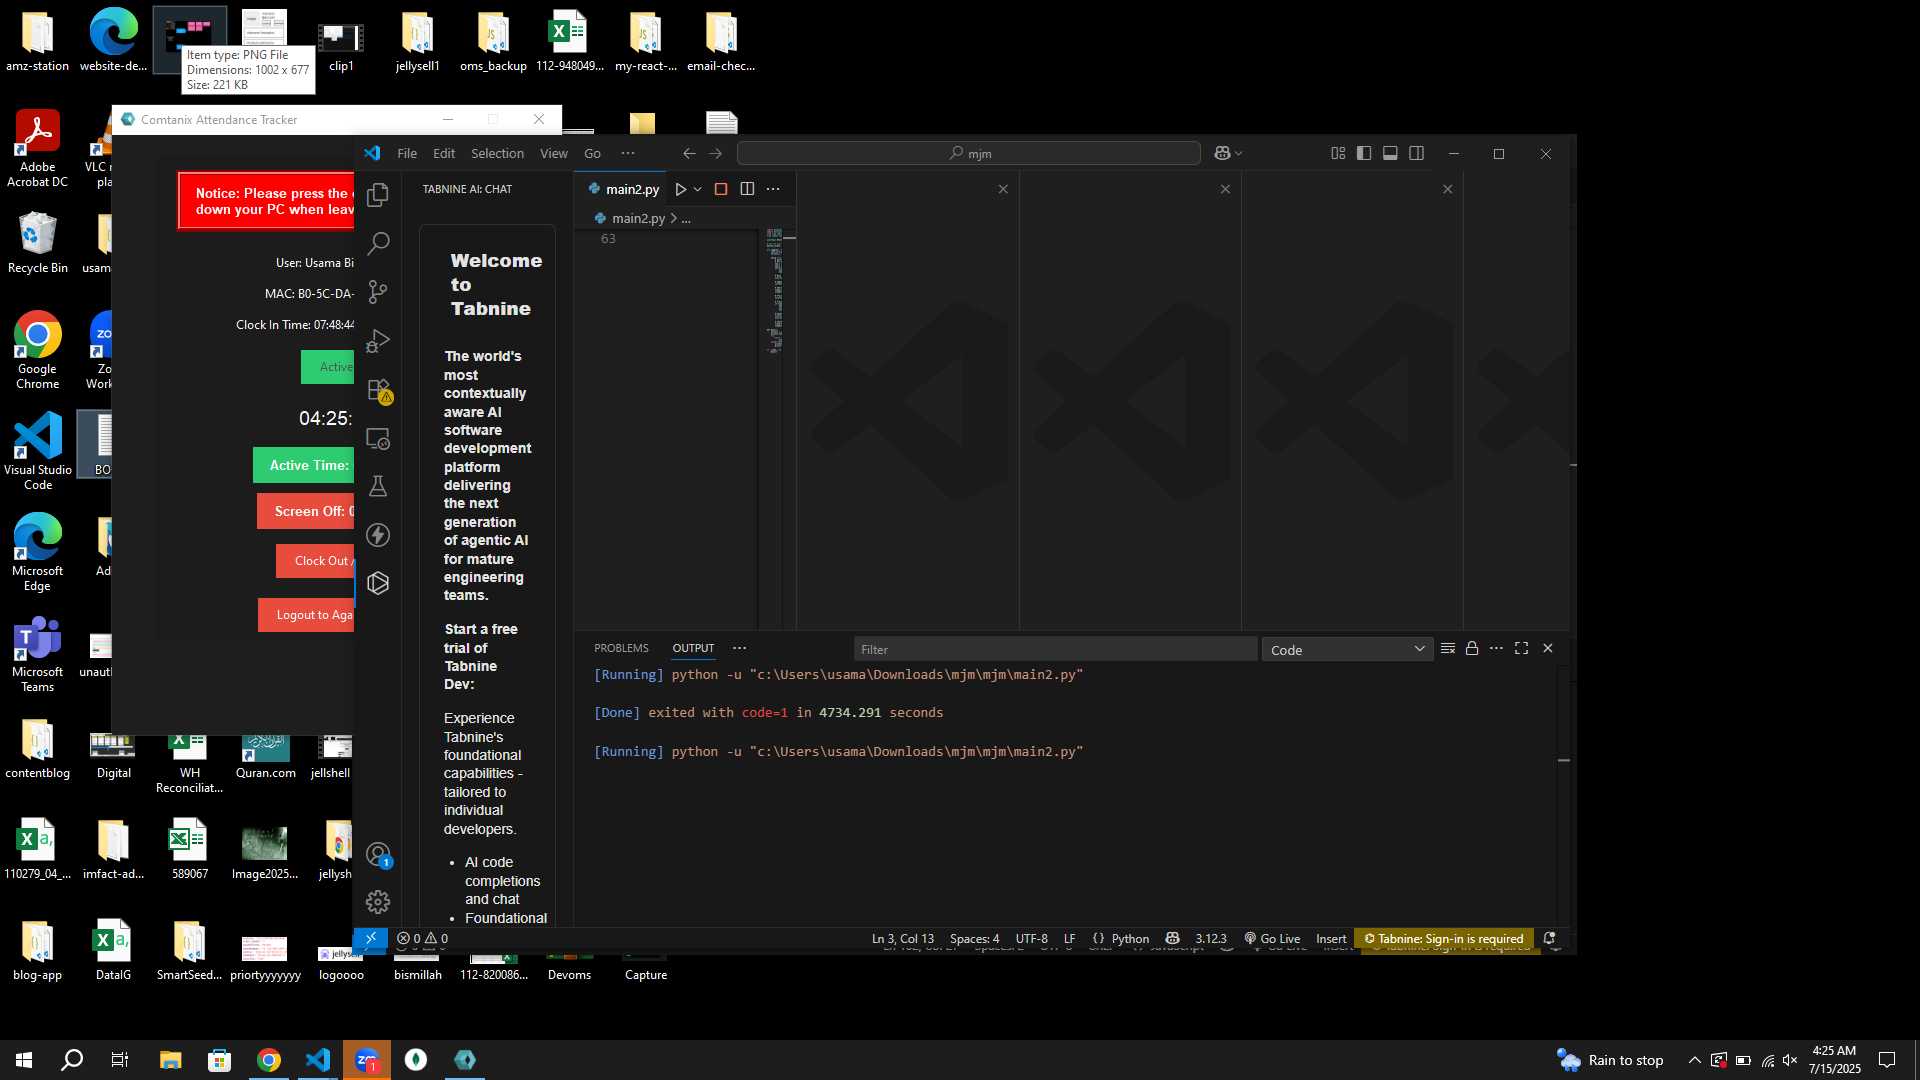The width and height of the screenshot is (1920, 1080).
Task: Open the Selection menu
Action: pyautogui.click(x=497, y=153)
